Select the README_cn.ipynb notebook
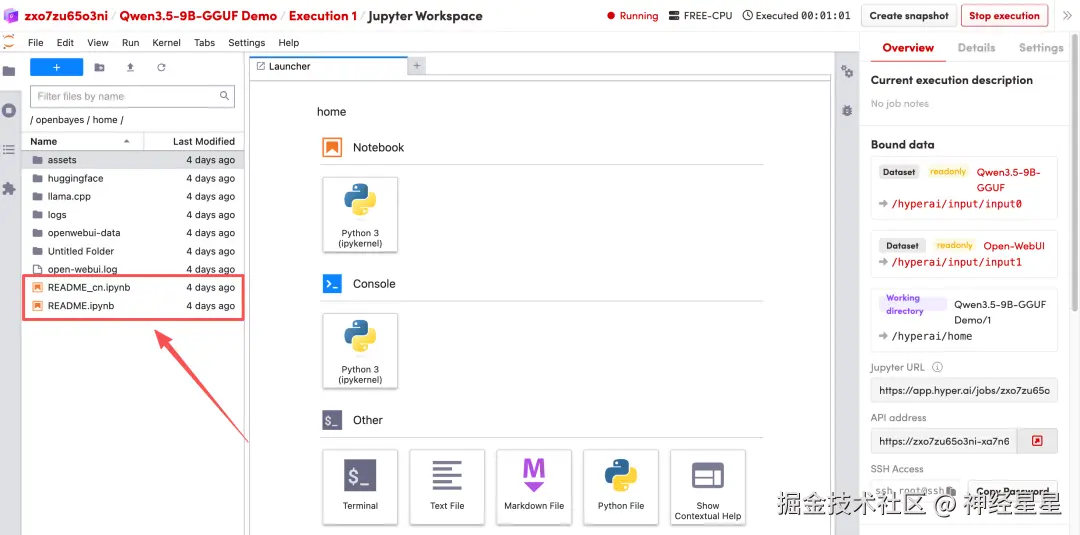Viewport: 1080px width, 535px height. pyautogui.click(x=133, y=288)
